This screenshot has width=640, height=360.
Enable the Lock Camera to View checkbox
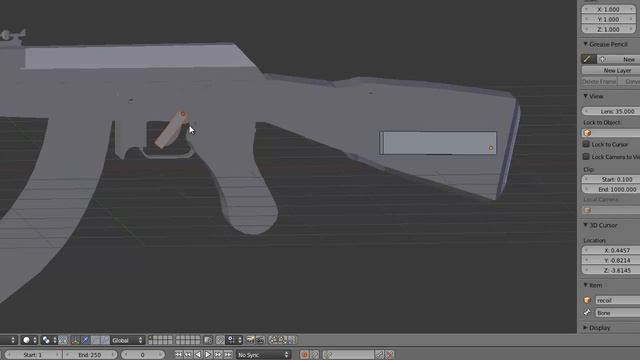[586, 156]
